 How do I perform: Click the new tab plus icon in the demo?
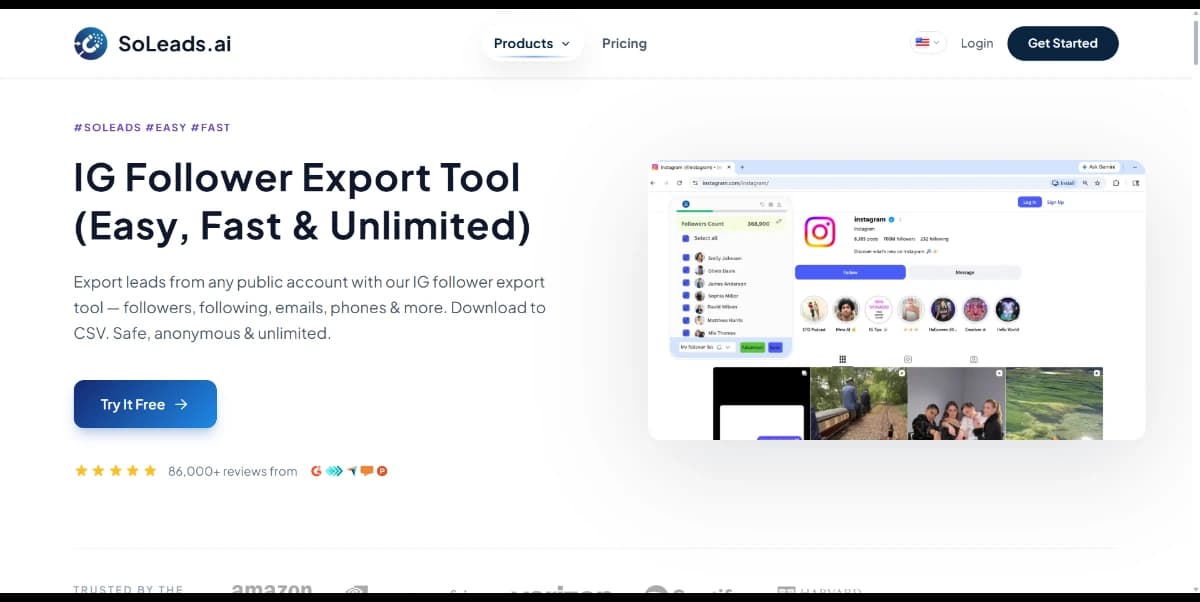point(742,167)
